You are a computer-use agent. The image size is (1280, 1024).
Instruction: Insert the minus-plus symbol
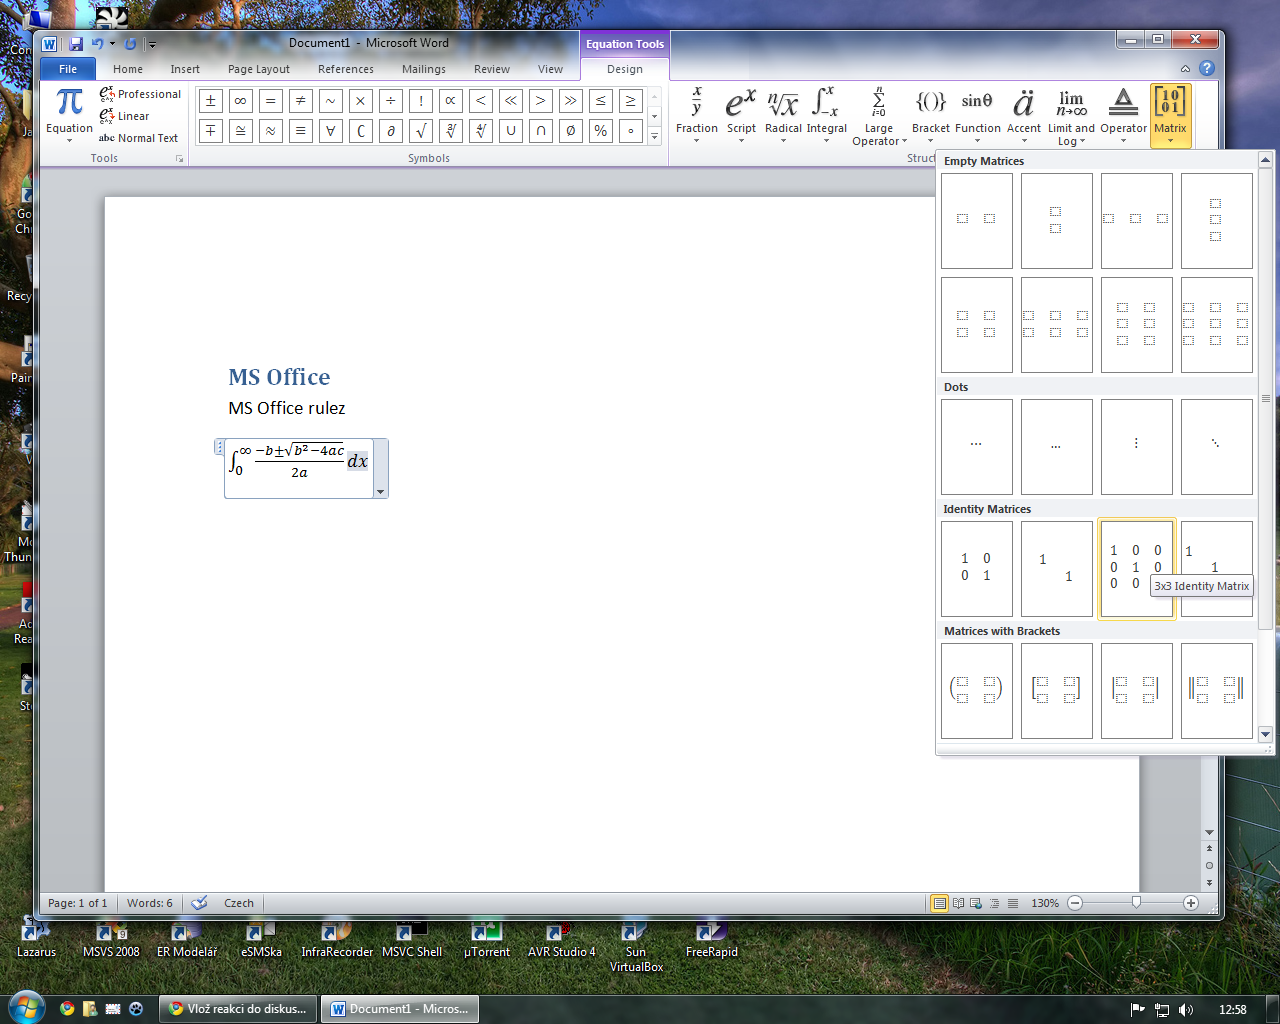(x=211, y=131)
